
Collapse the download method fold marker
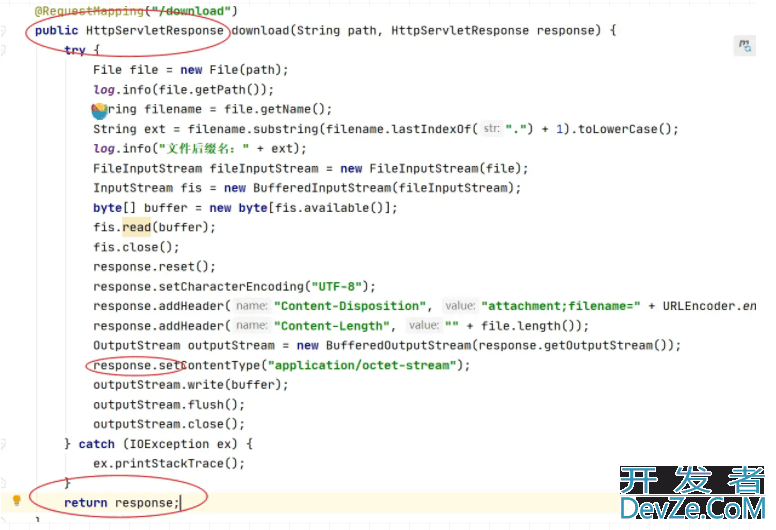coord(3,31)
